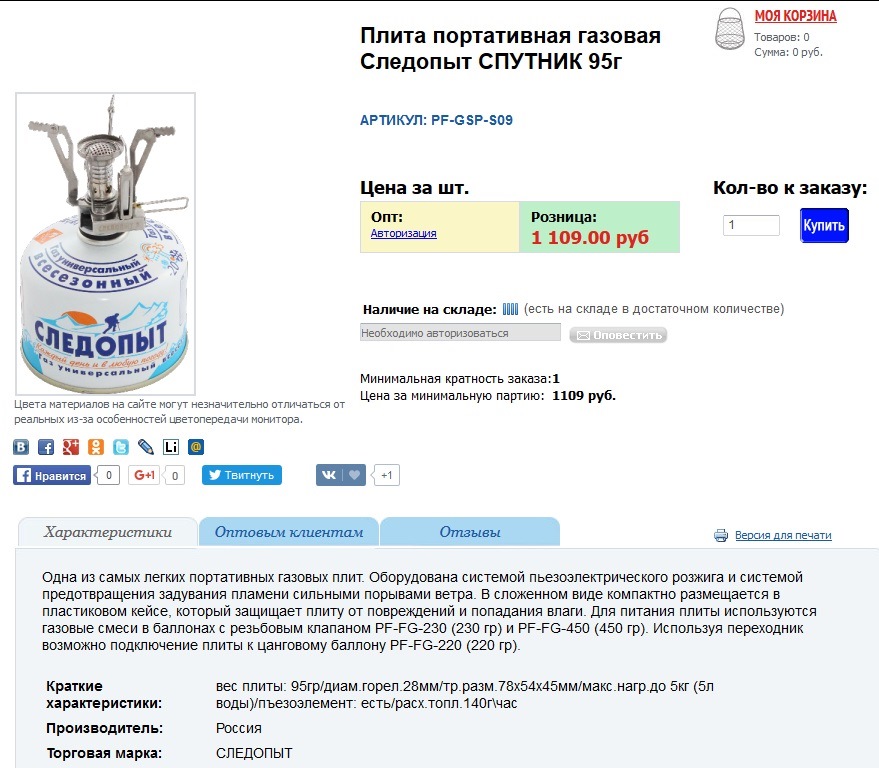879x768 pixels.
Task: Click the Твитнуть button
Action: click(x=242, y=475)
